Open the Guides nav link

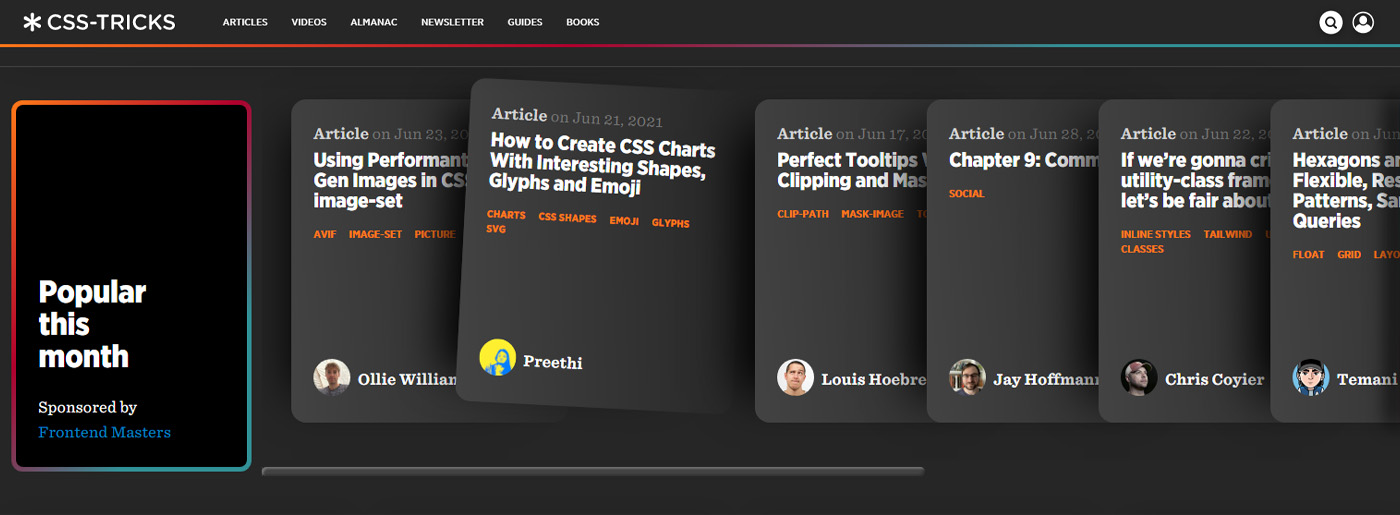point(525,22)
